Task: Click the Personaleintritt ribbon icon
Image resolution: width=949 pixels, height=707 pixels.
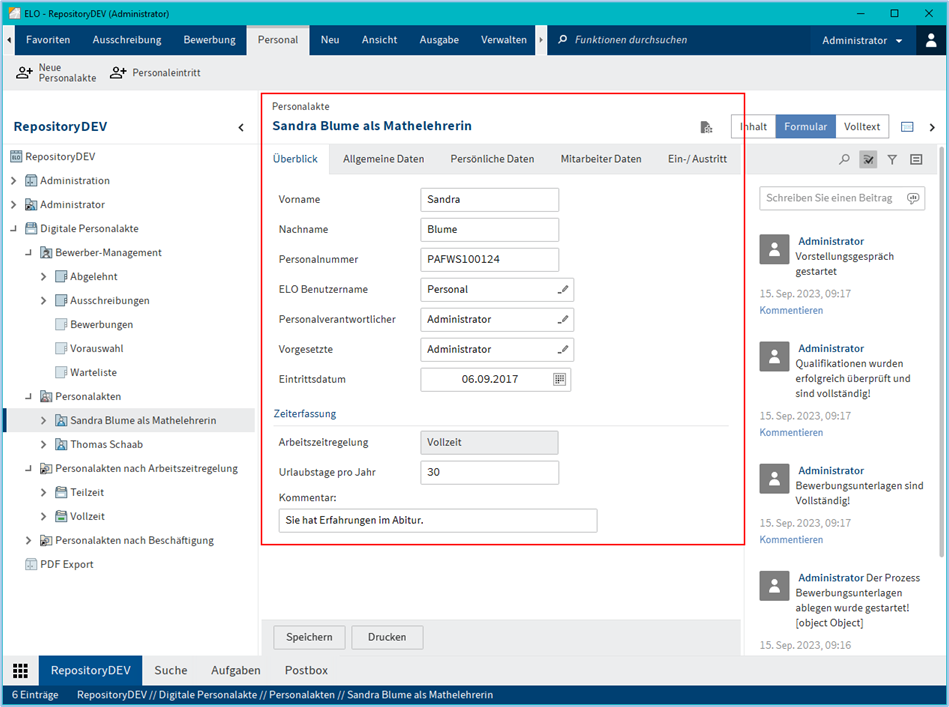Action: pyautogui.click(x=118, y=73)
